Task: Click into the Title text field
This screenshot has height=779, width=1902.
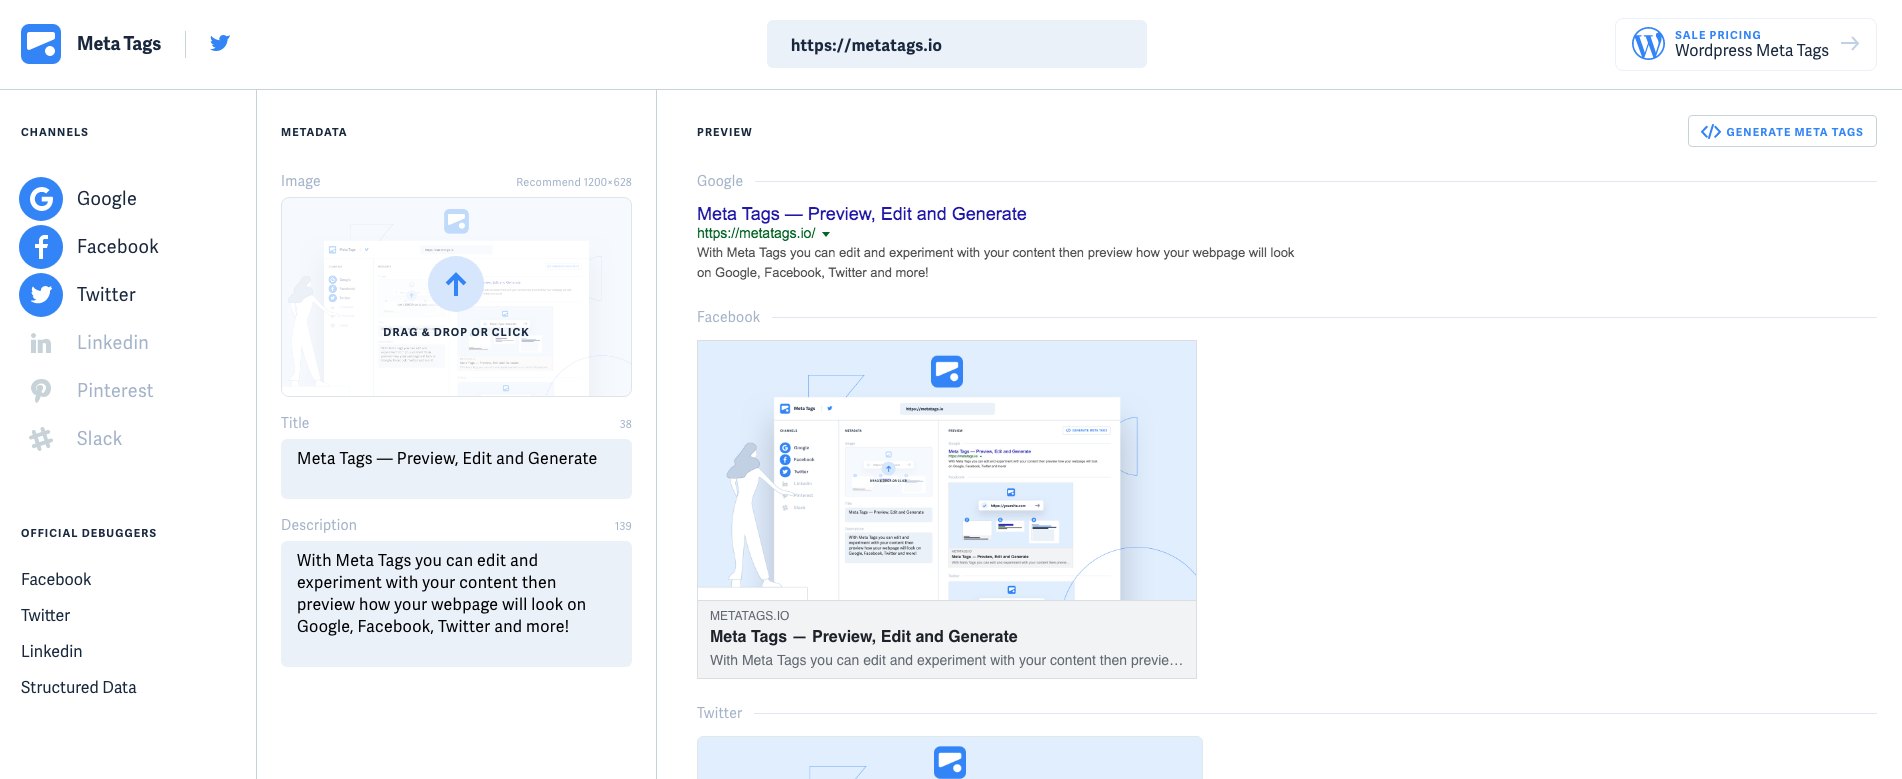Action: tap(456, 469)
